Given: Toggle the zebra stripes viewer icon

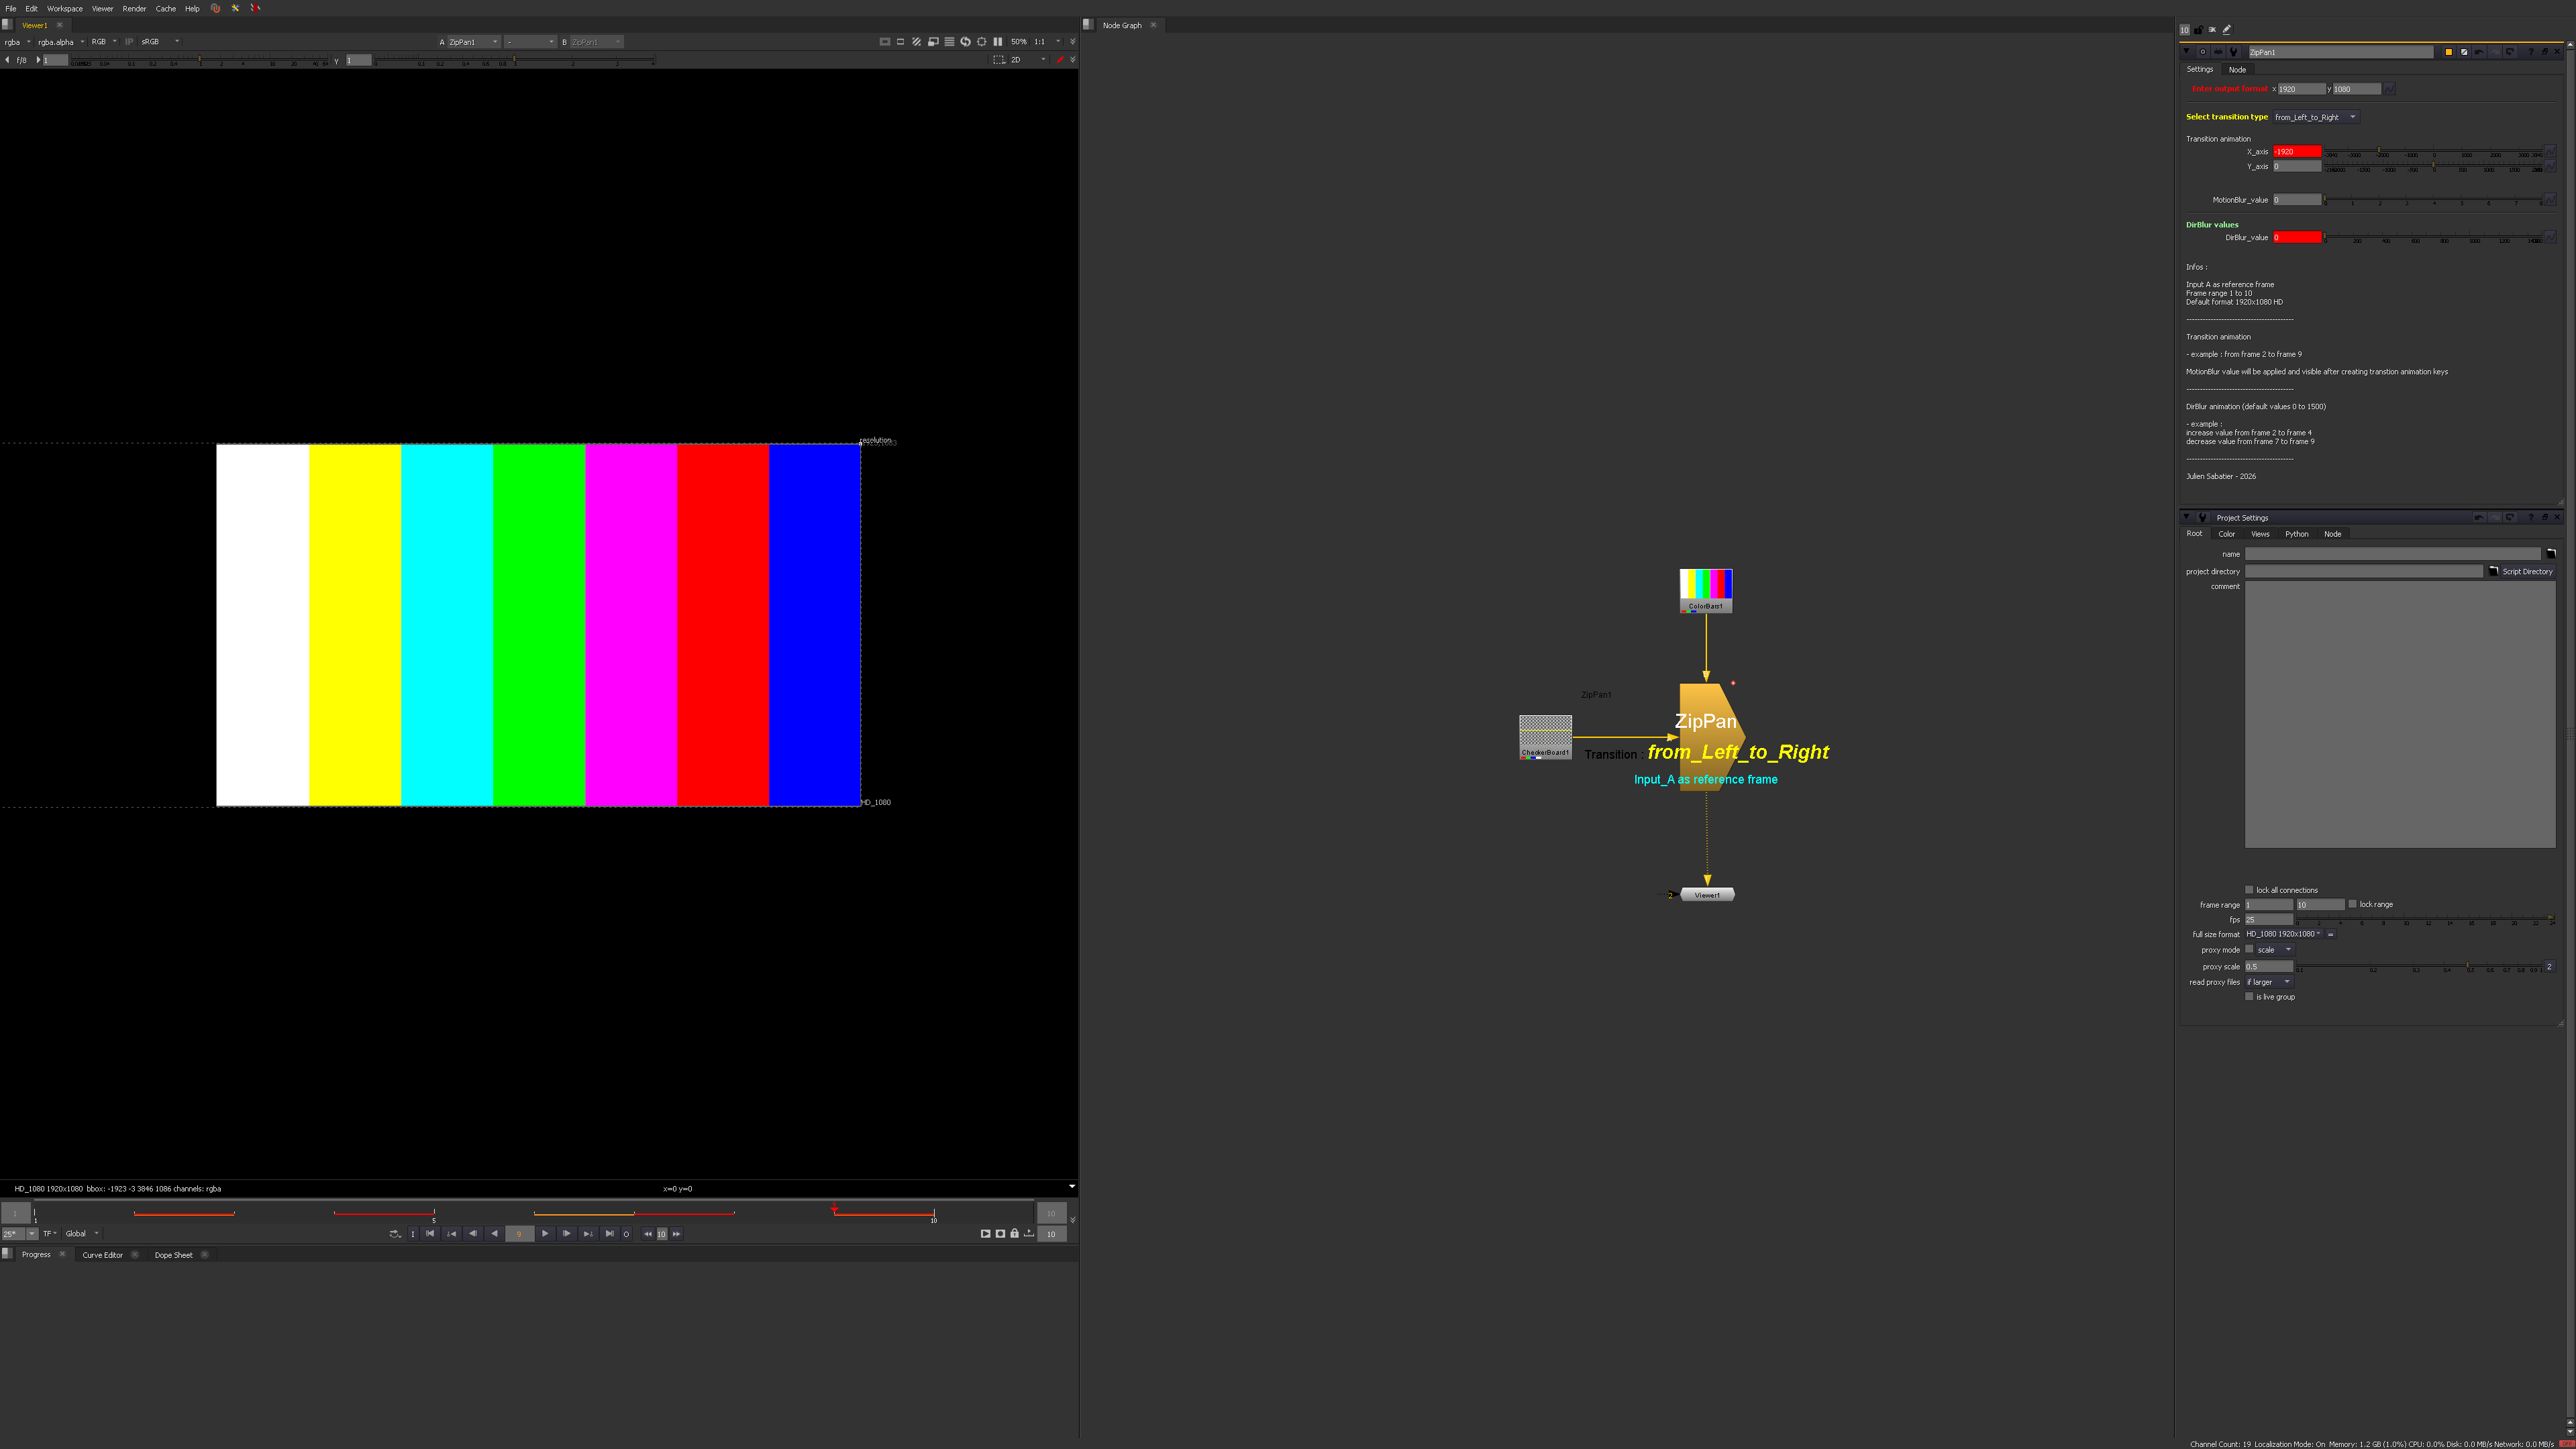Looking at the screenshot, I should [x=917, y=42].
